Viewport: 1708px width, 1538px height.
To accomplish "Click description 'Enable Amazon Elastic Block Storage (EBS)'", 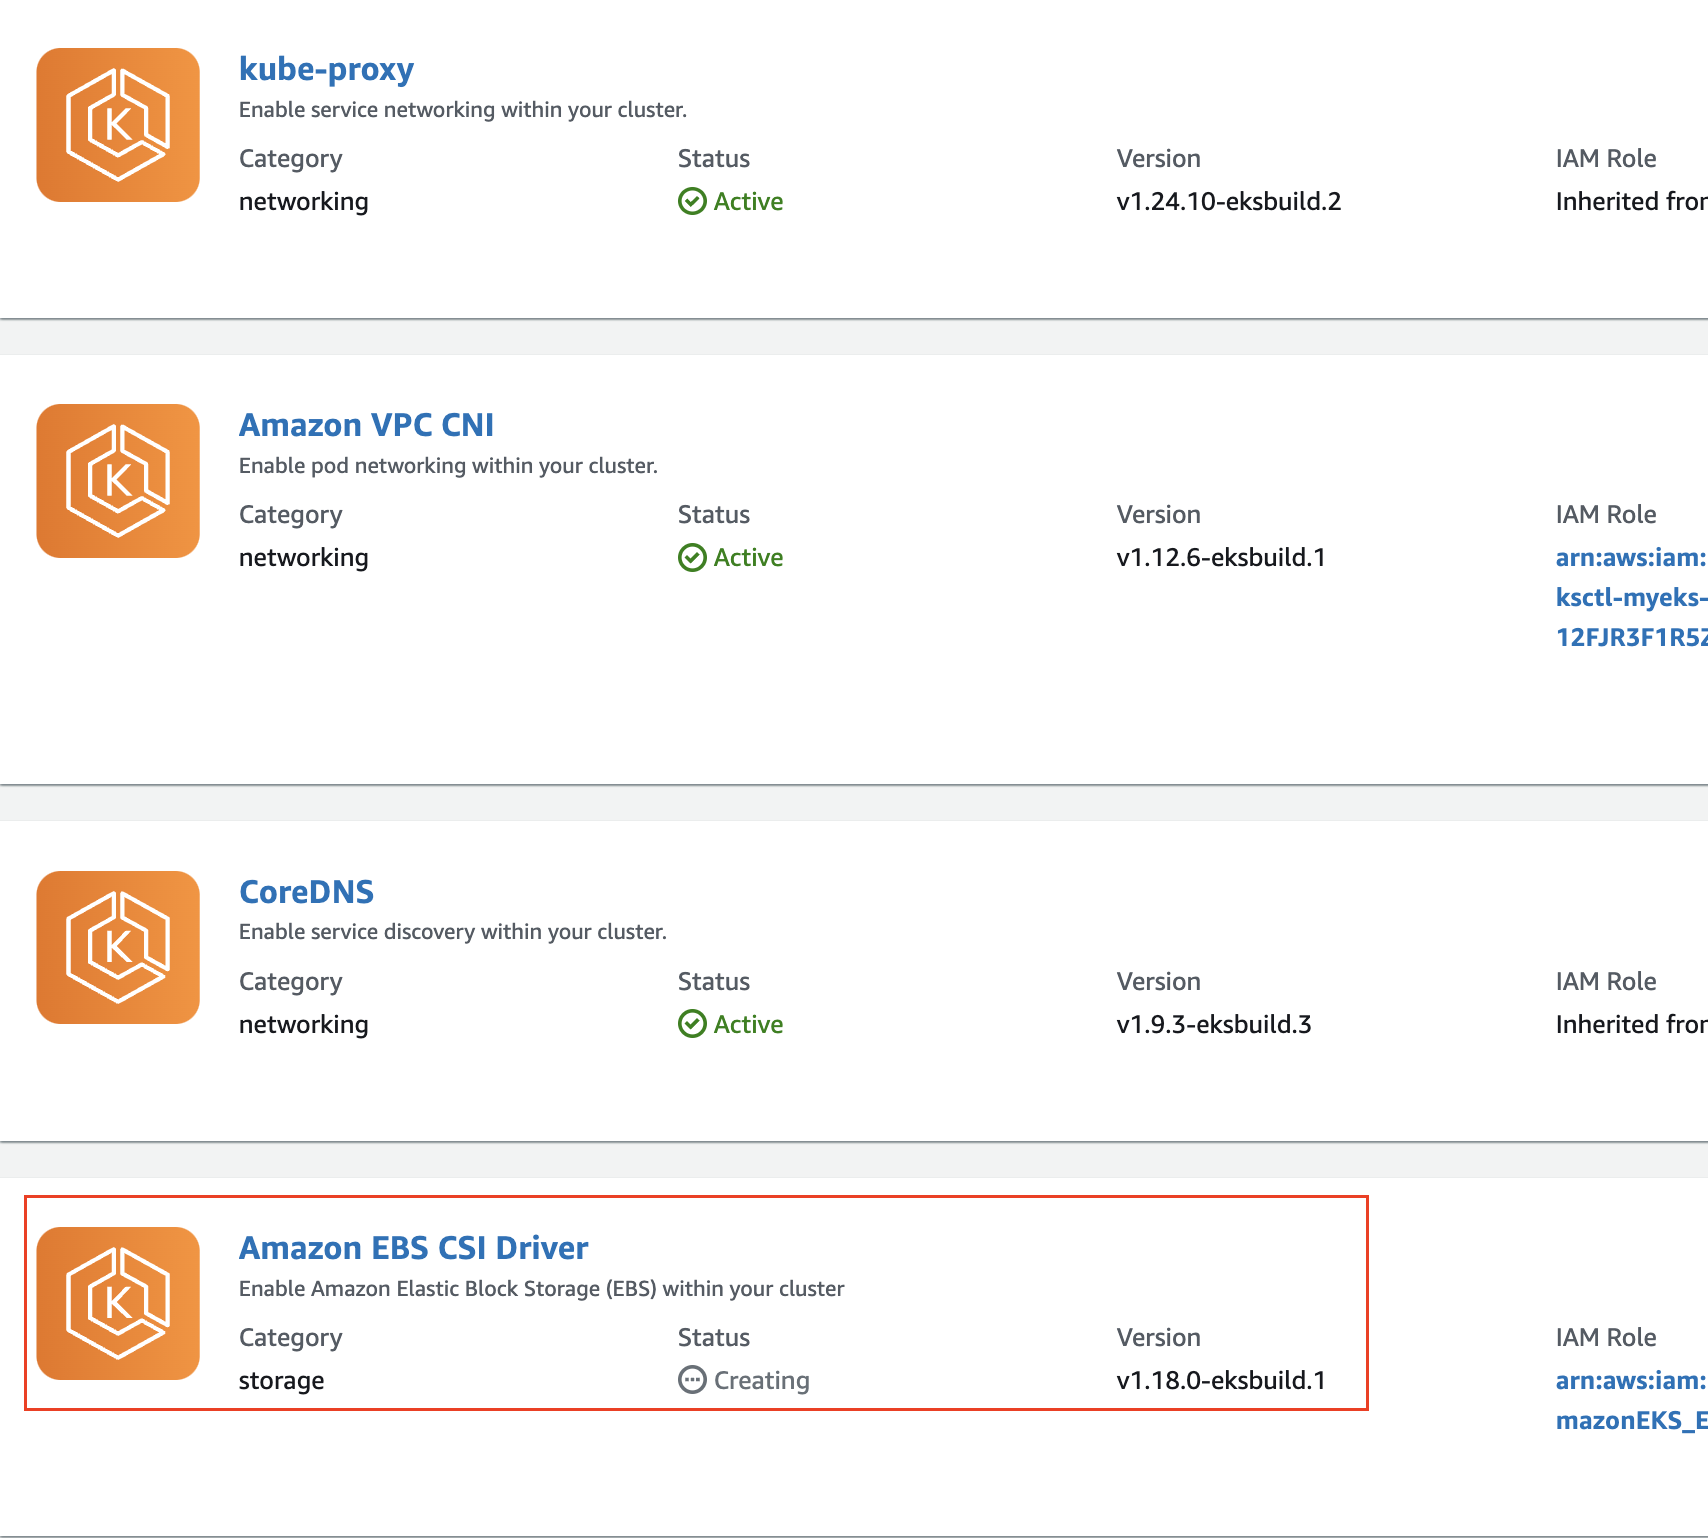I will 541,1289.
